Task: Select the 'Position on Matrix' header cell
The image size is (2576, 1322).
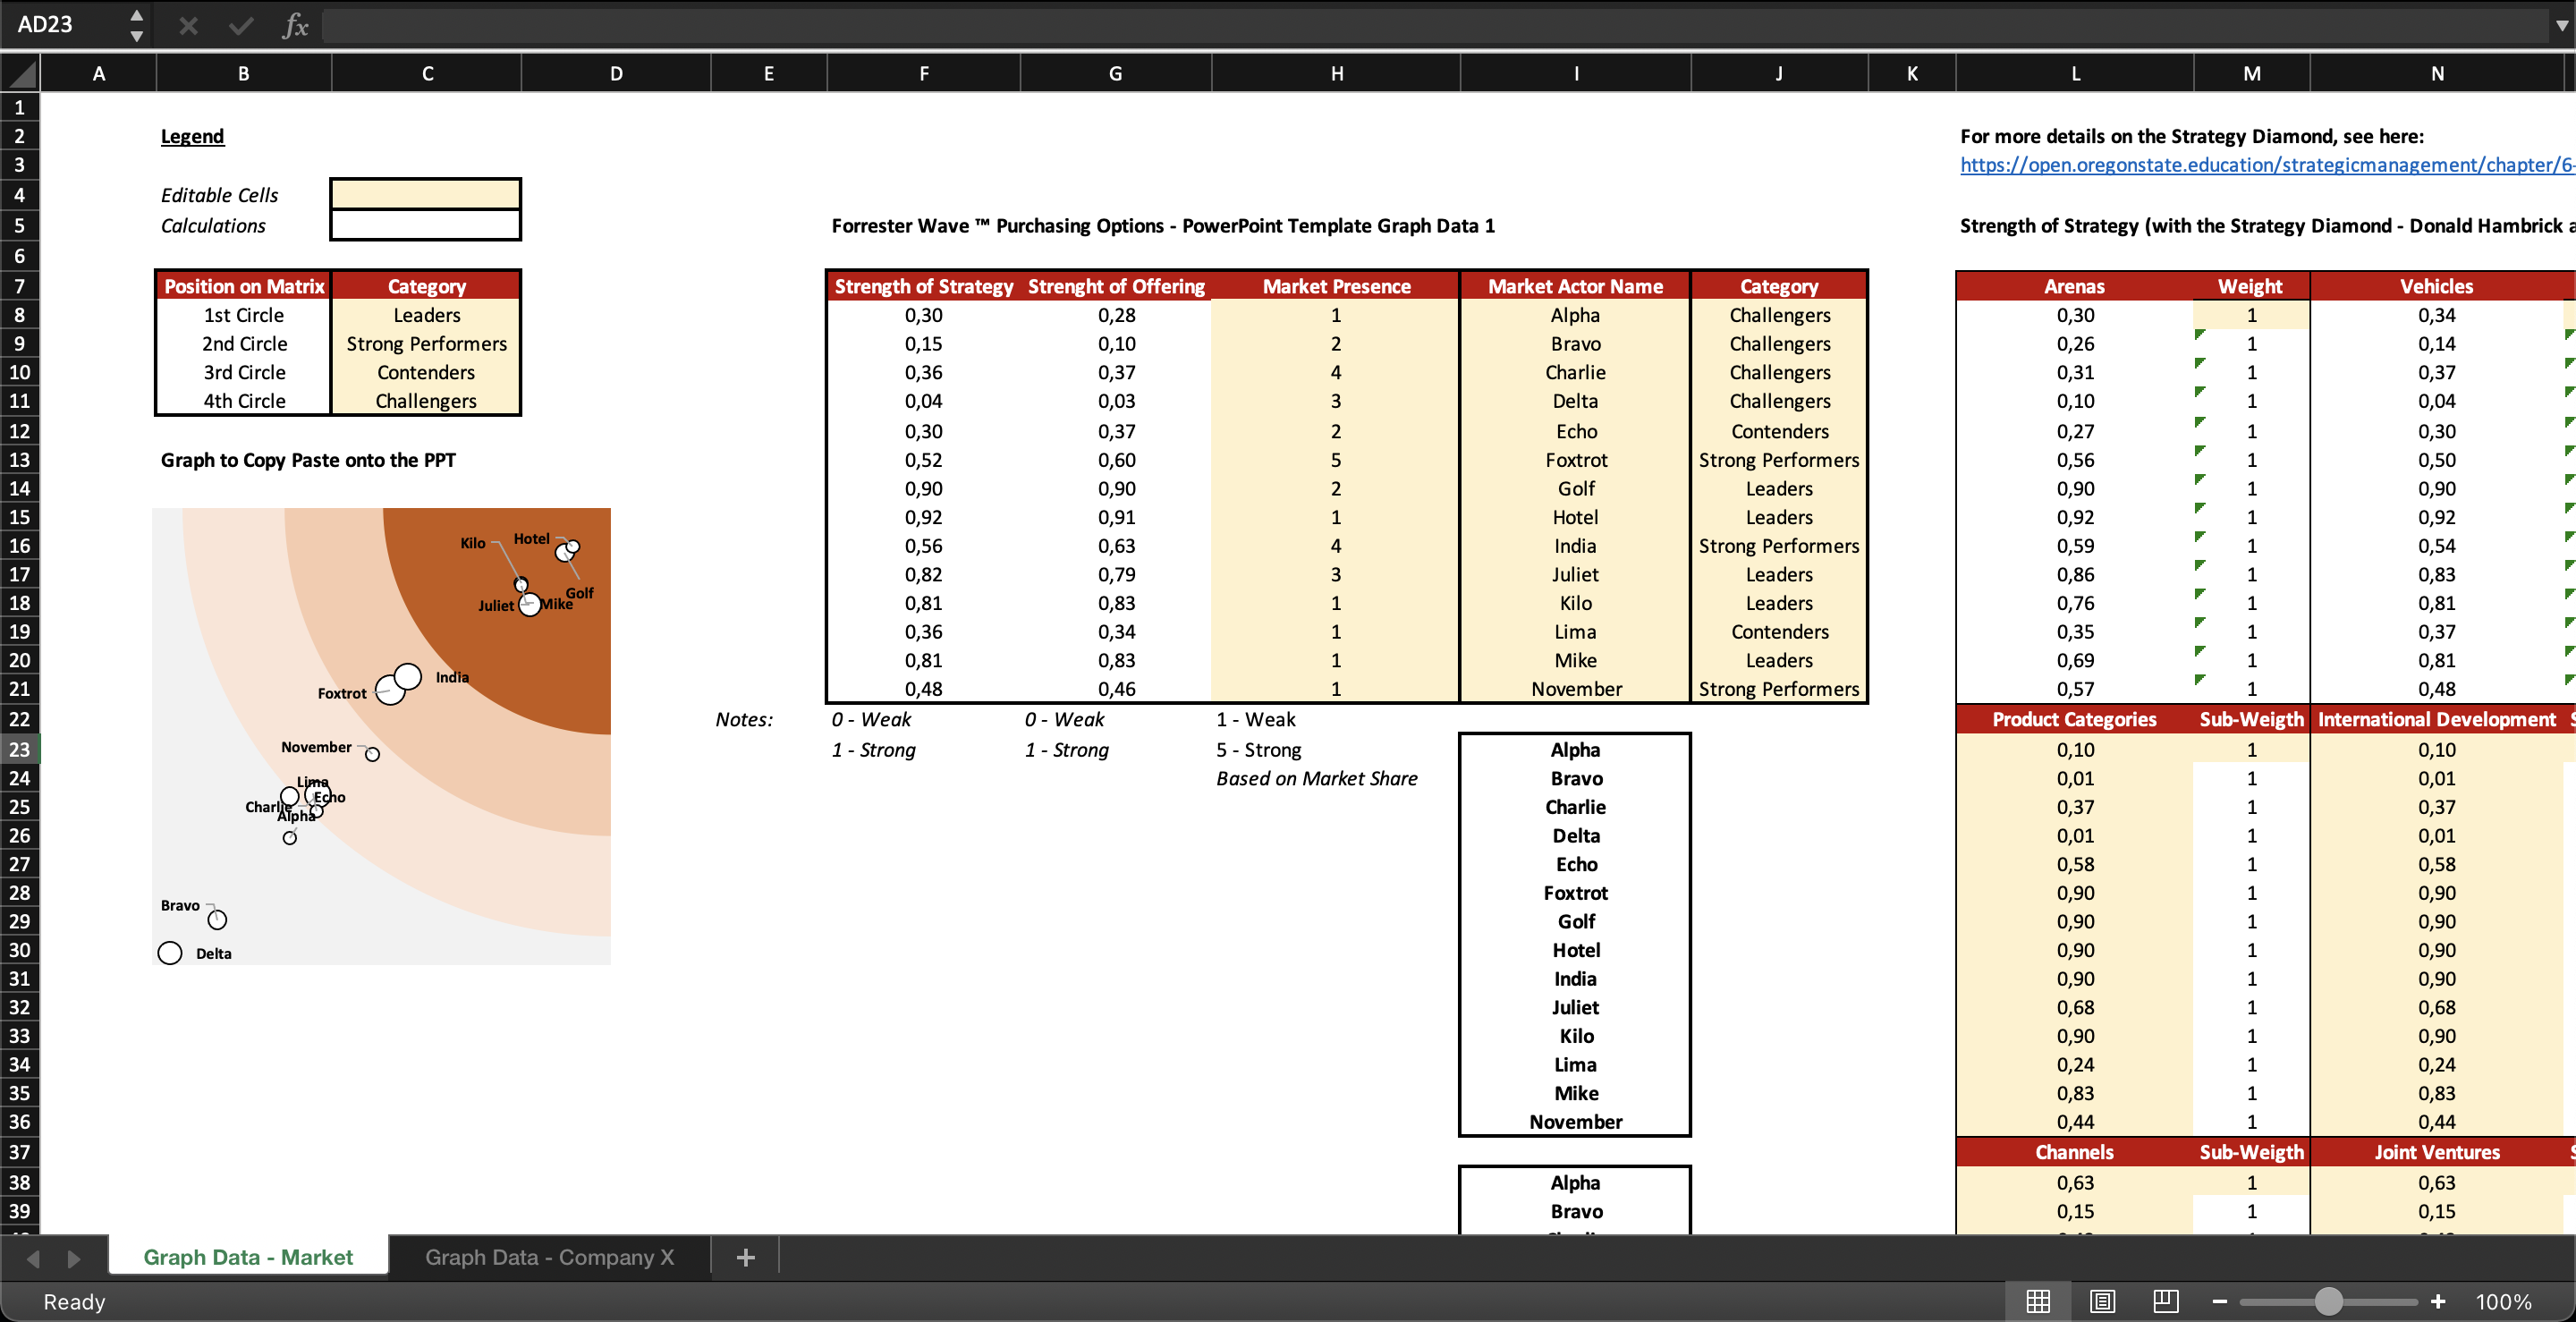Action: click(244, 286)
